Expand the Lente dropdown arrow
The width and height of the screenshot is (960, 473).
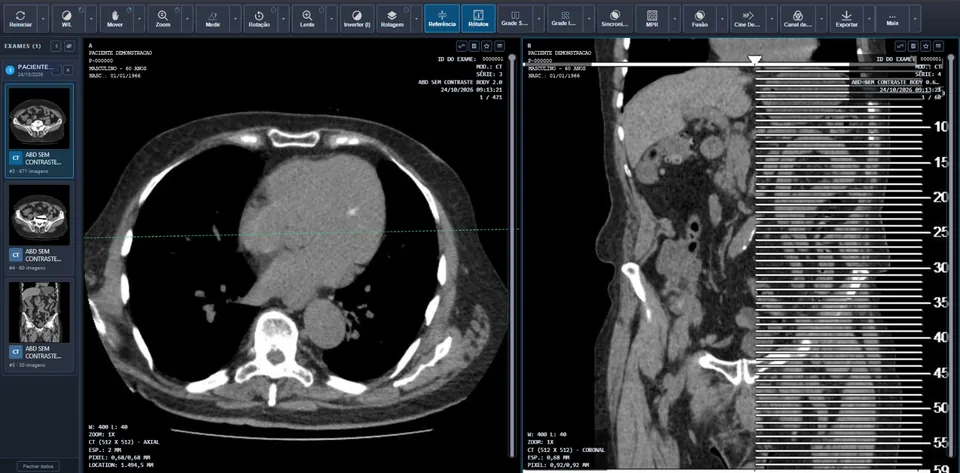331,18
